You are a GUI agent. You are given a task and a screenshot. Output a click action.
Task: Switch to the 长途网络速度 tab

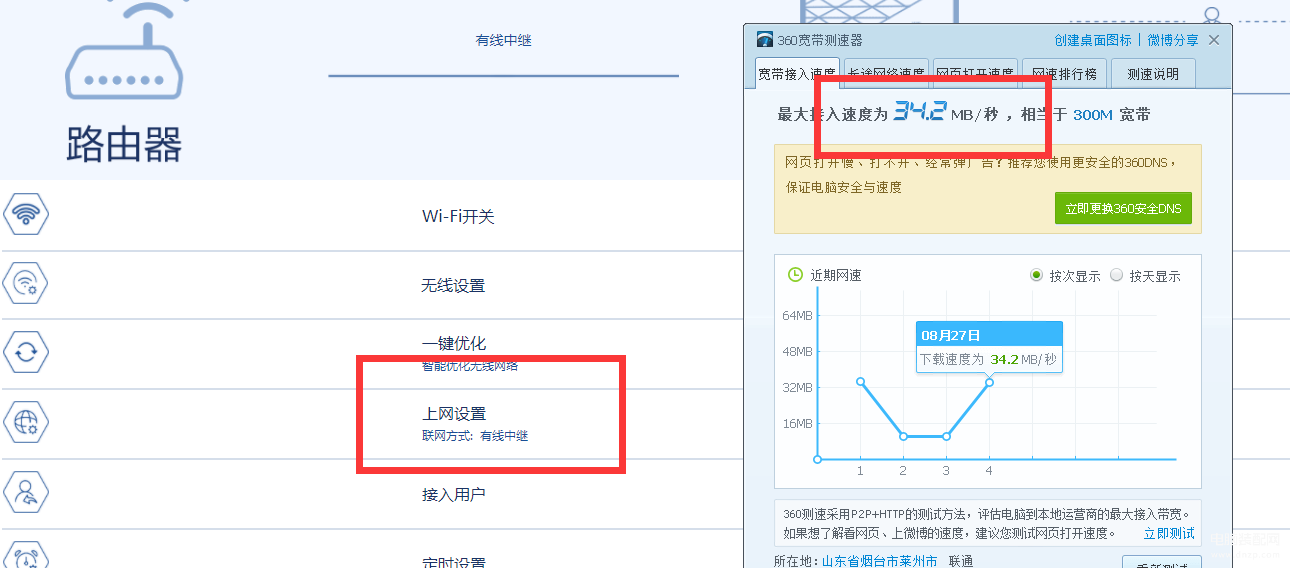[x=886, y=73]
